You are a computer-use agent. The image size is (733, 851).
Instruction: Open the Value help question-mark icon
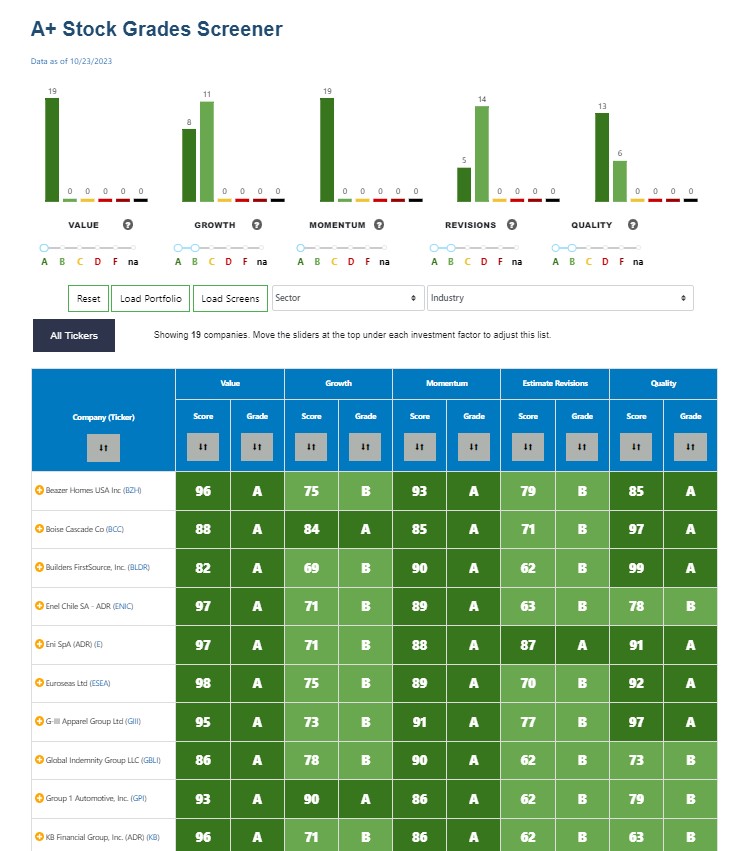[x=128, y=225]
